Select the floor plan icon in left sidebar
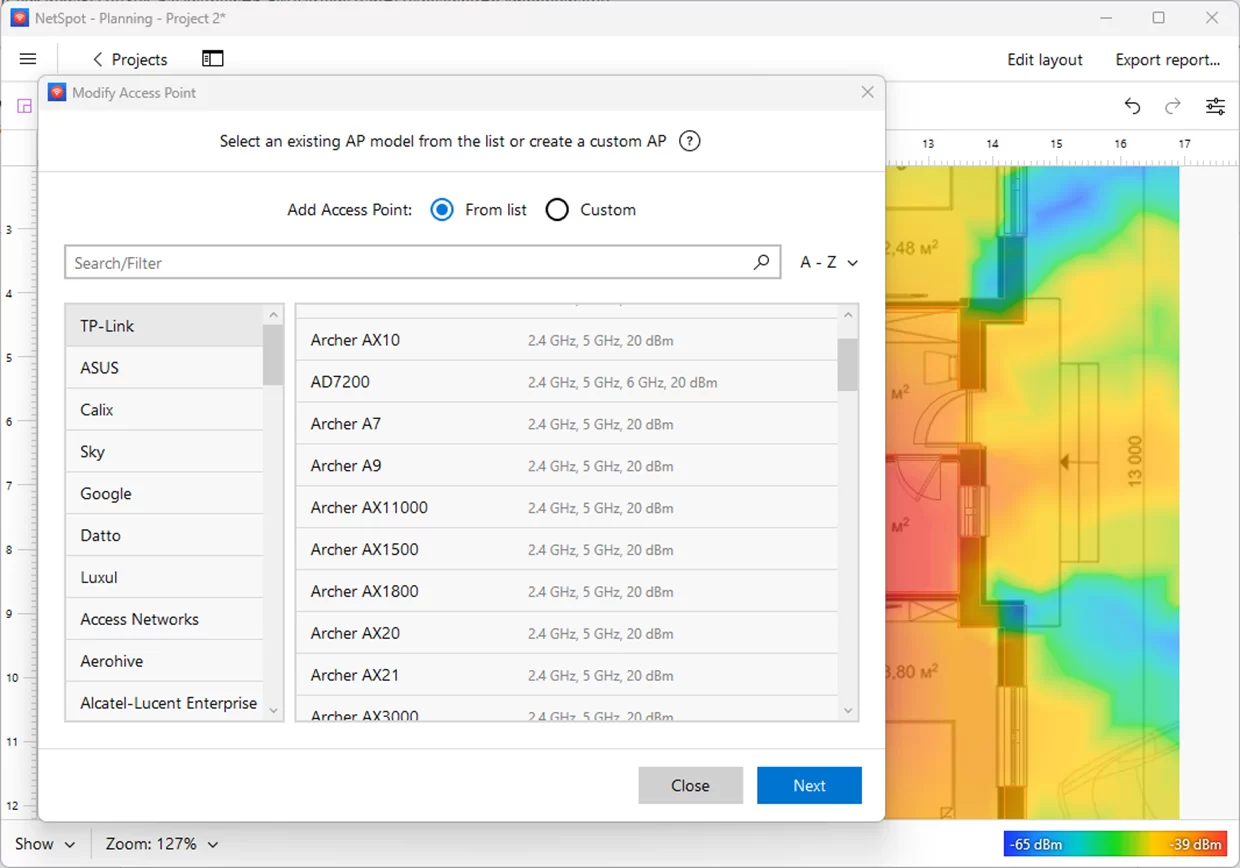Viewport: 1240px width, 868px height. pyautogui.click(x=23, y=105)
